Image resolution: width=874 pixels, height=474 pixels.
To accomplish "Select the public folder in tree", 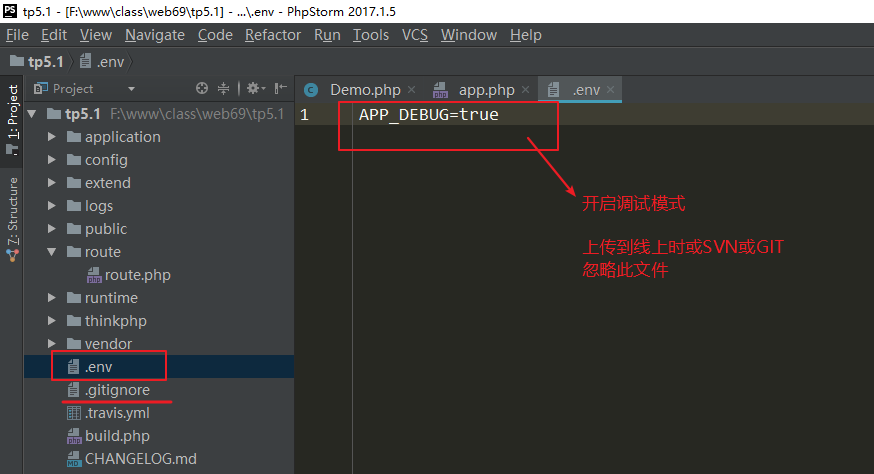I will 97,229.
